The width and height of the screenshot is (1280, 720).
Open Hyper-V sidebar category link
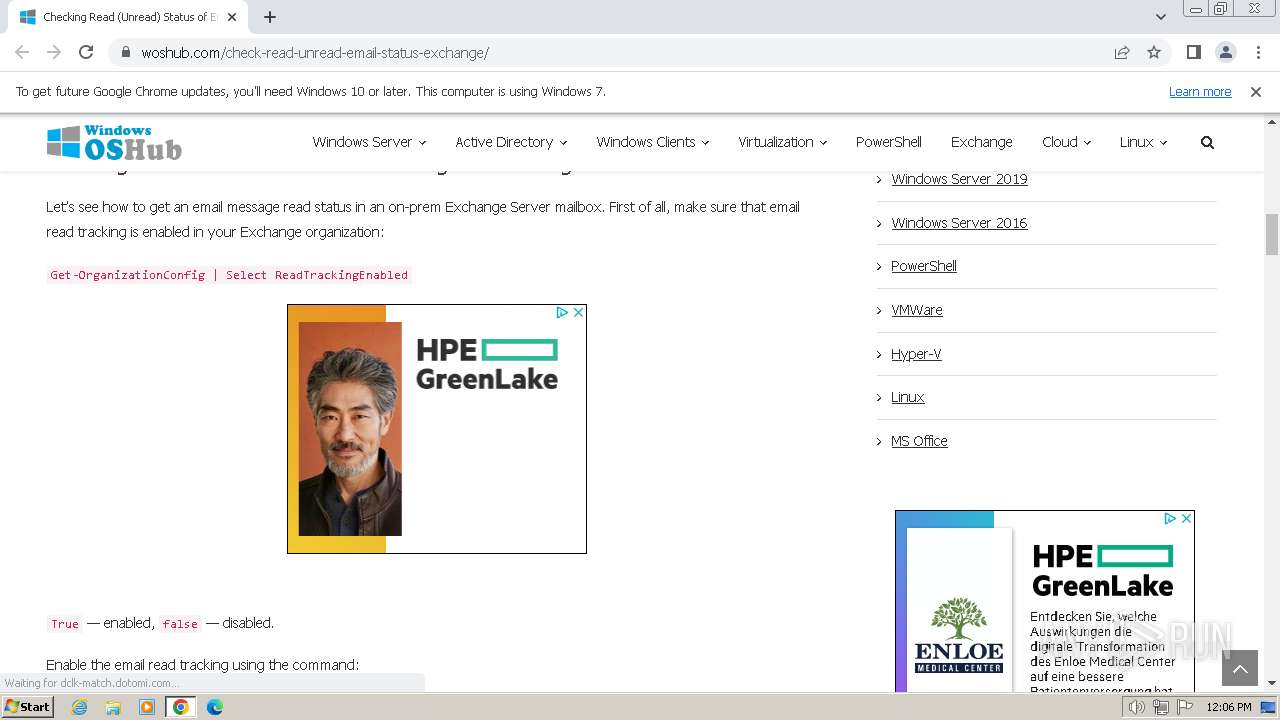coord(916,354)
